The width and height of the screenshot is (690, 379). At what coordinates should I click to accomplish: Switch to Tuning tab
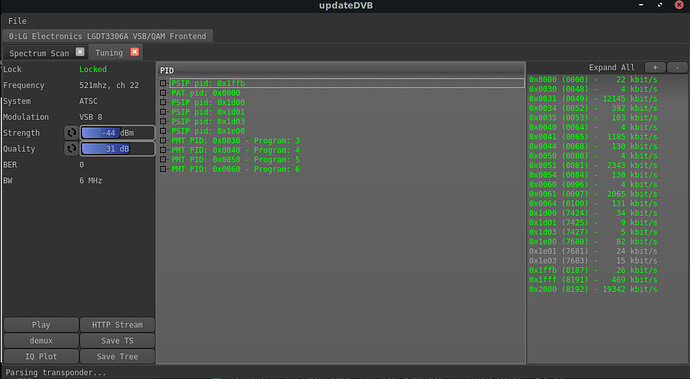pos(109,53)
